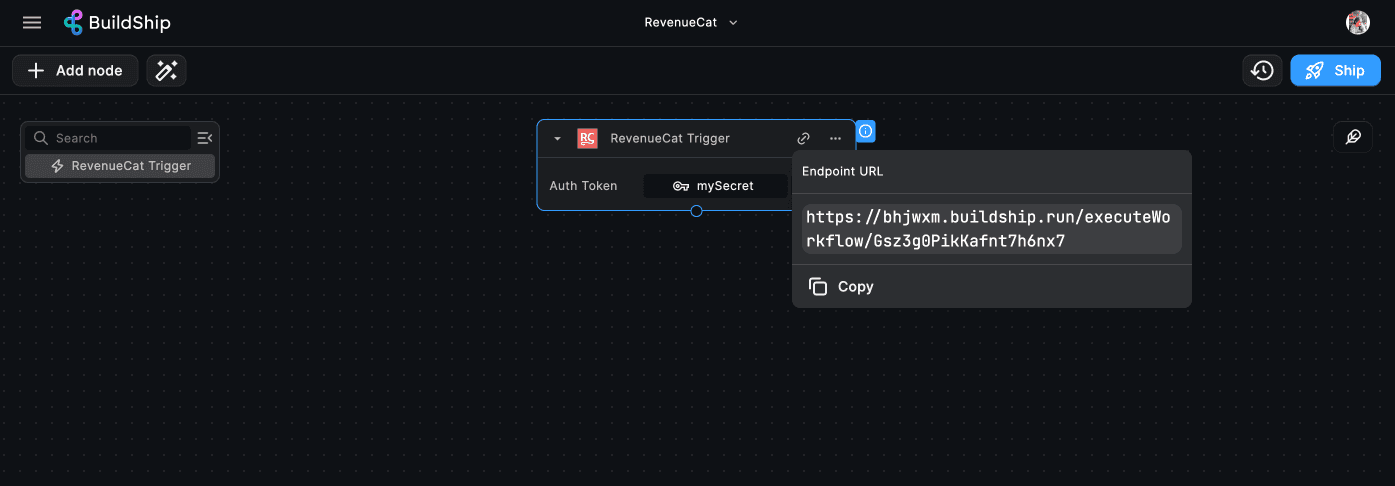
Task: Open the AI magic wand generator
Action: 166,71
